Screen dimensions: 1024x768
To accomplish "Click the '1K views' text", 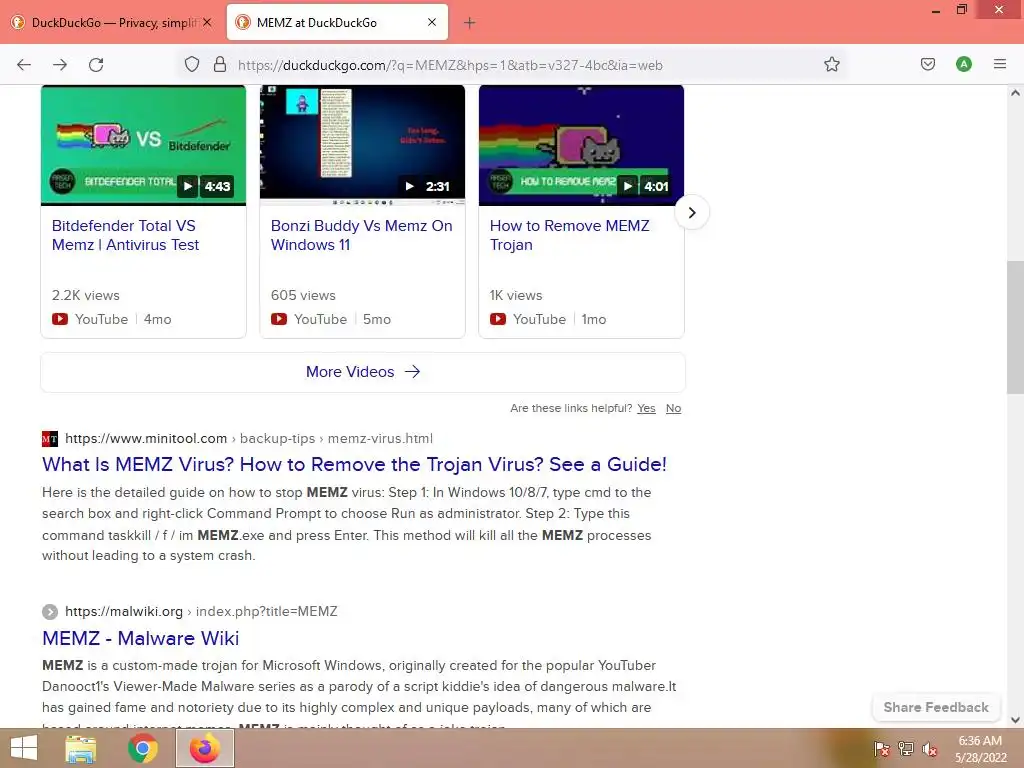I will coord(516,295).
